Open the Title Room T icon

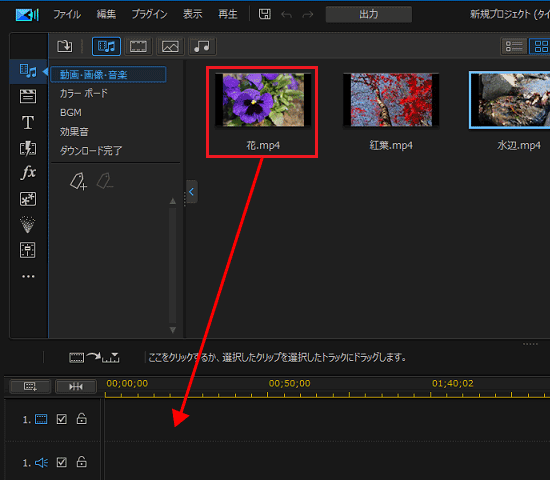28,122
